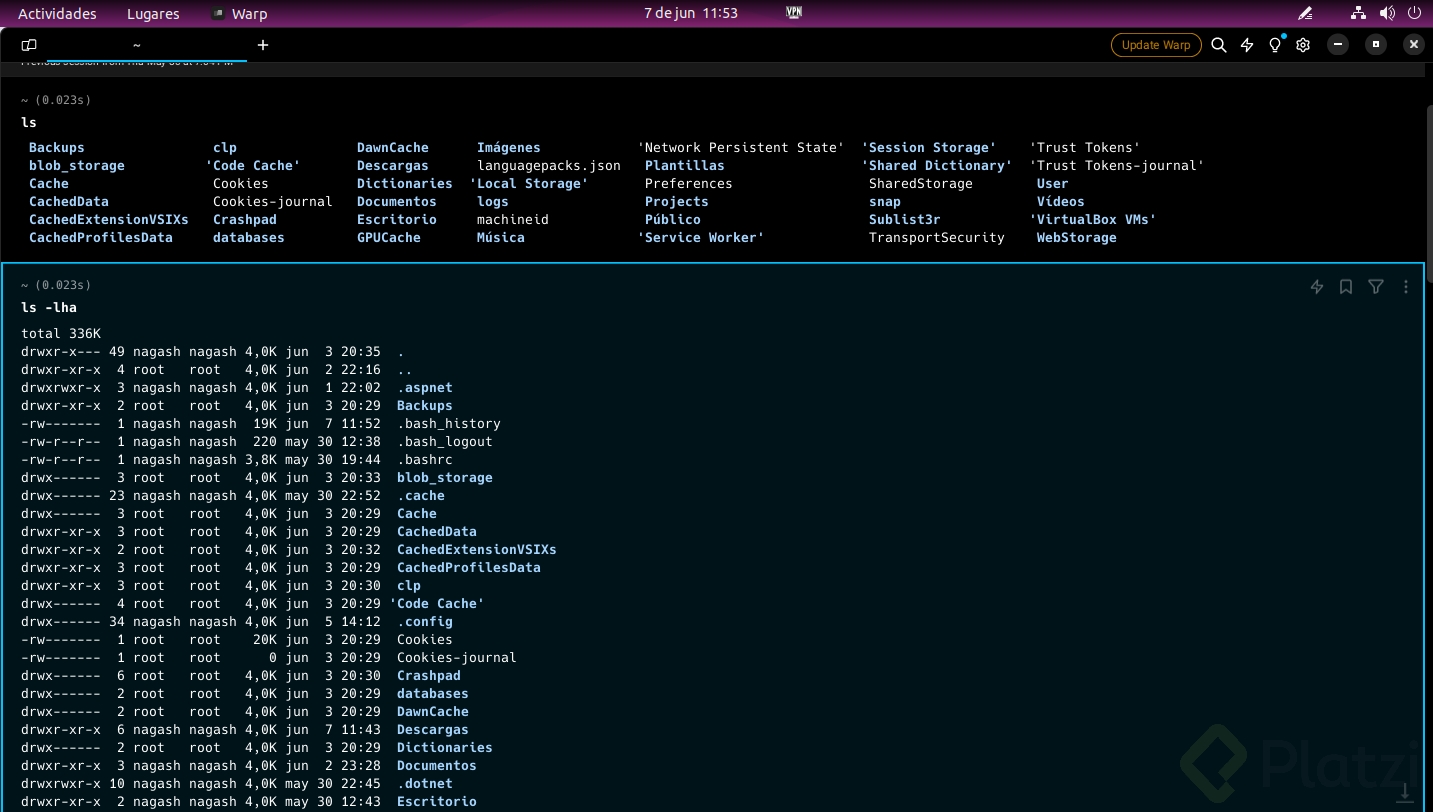Click the lightning icon on the ls -lha block

click(1317, 287)
